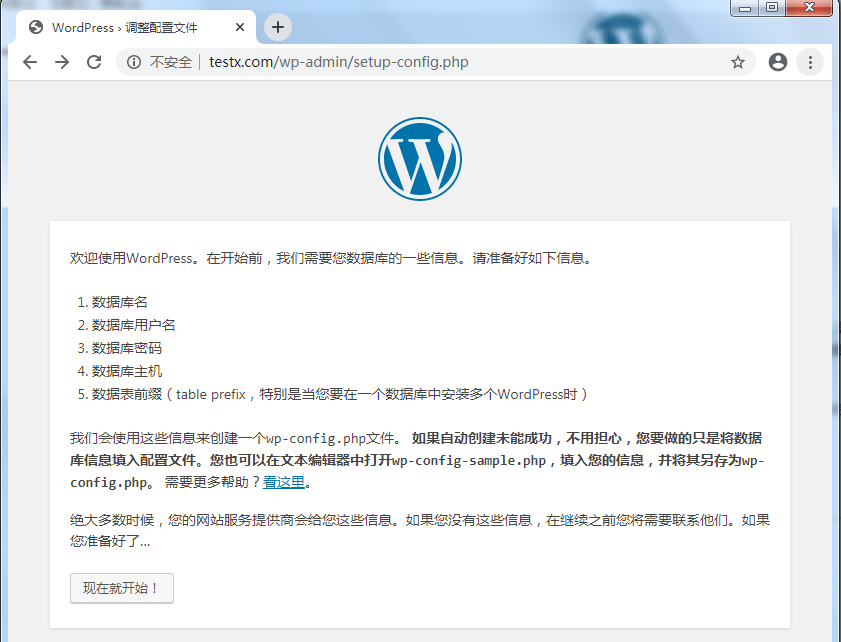
Task: Click the wp-config-sample.php file name text
Action: 469,460
